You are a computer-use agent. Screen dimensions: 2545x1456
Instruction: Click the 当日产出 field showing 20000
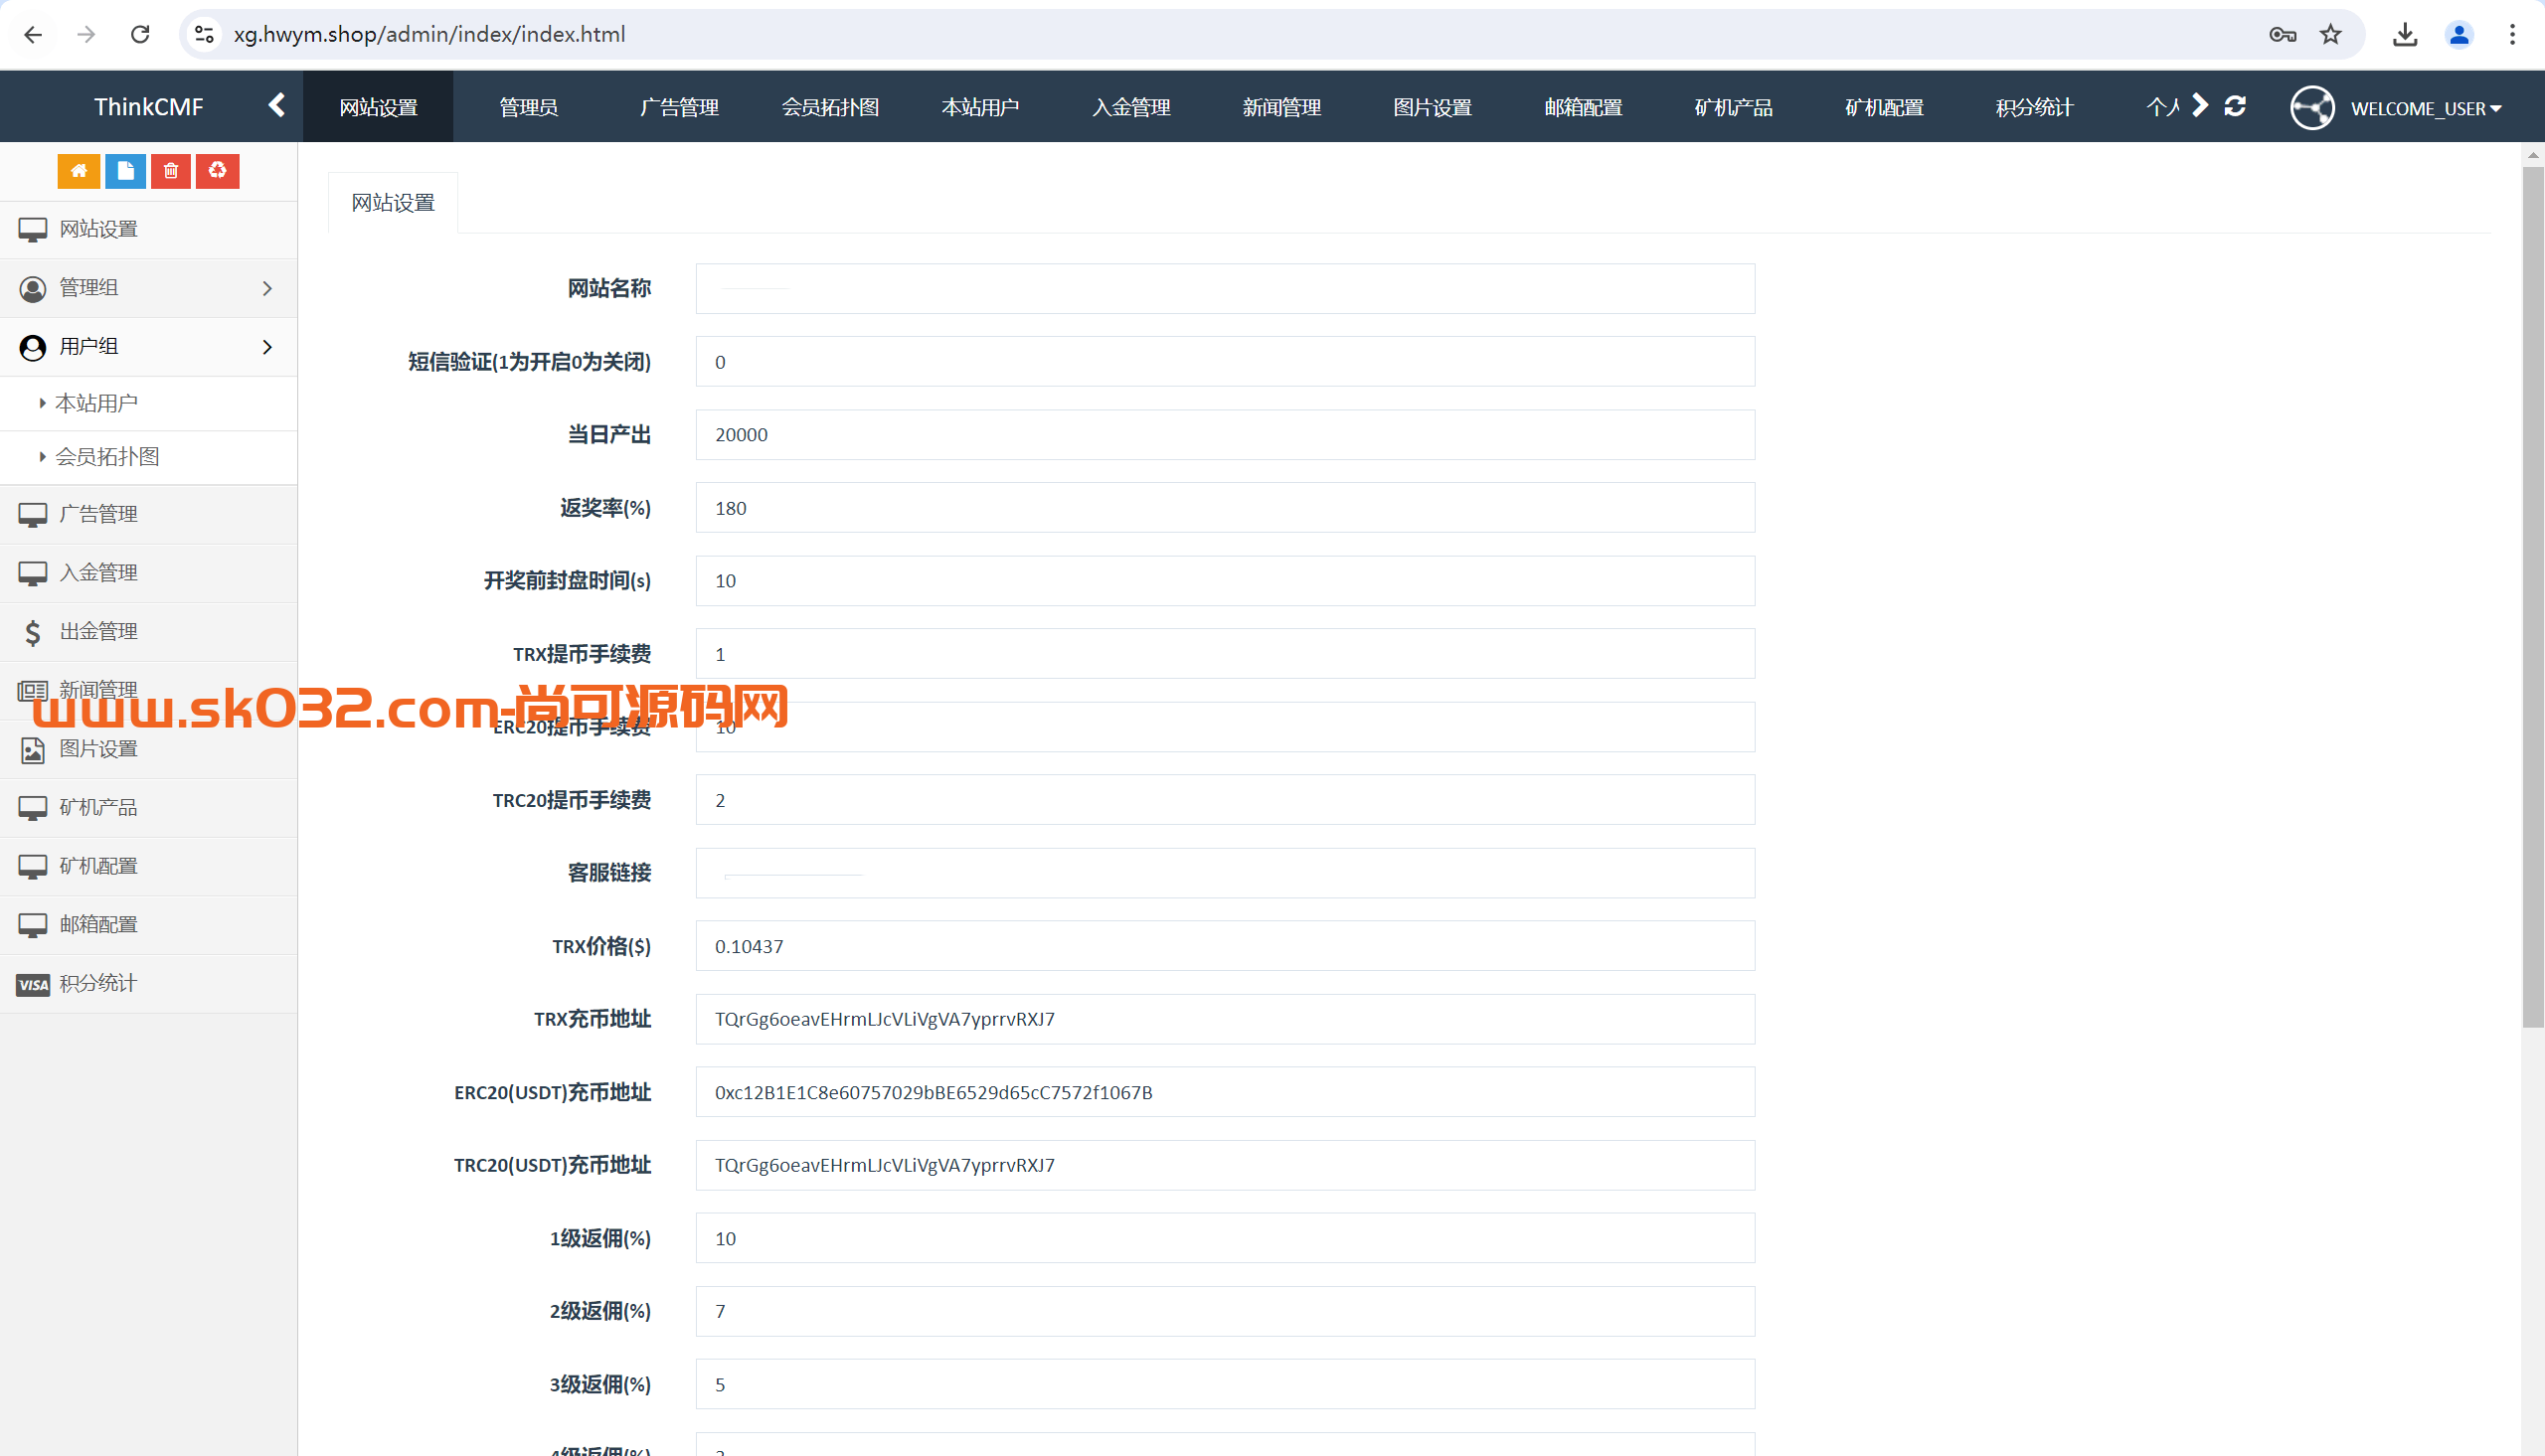pos(1225,435)
